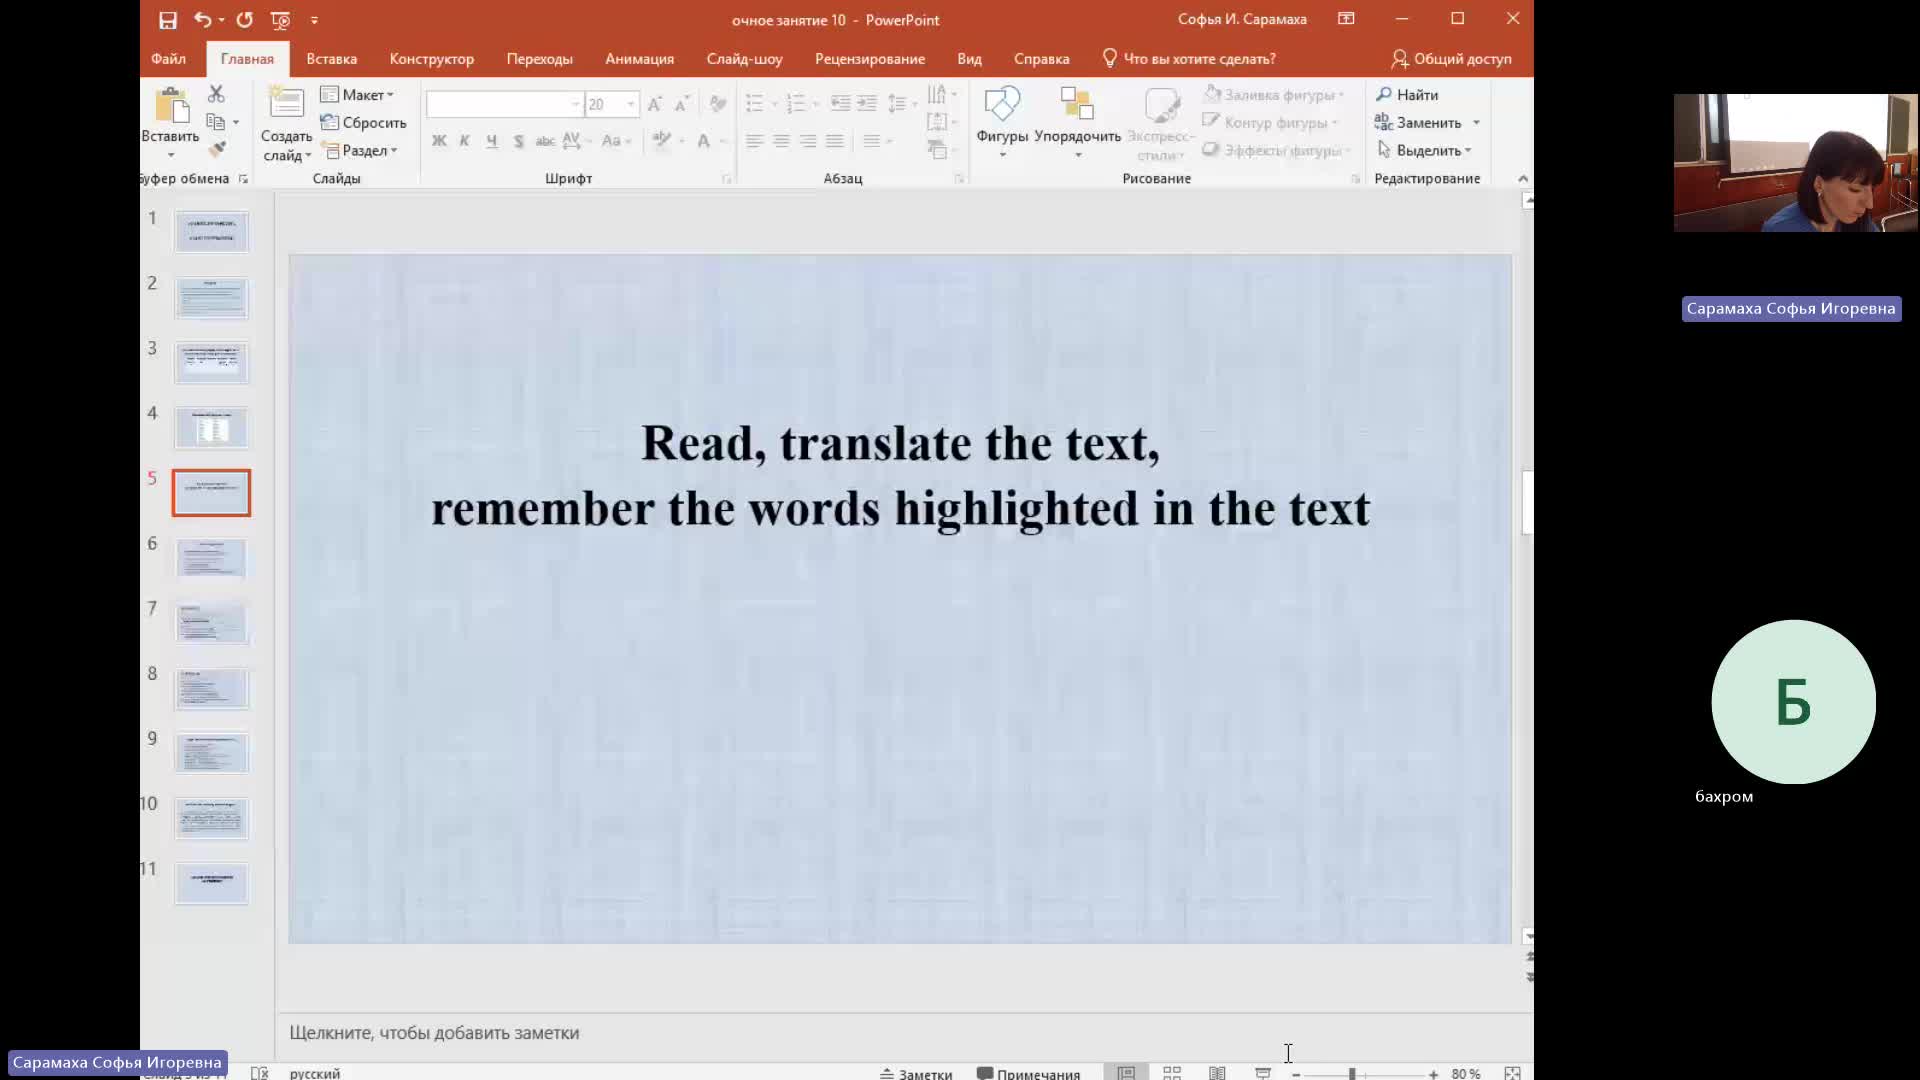1920x1080 pixels.
Task: Open the font color picker (A)
Action: (x=704, y=141)
